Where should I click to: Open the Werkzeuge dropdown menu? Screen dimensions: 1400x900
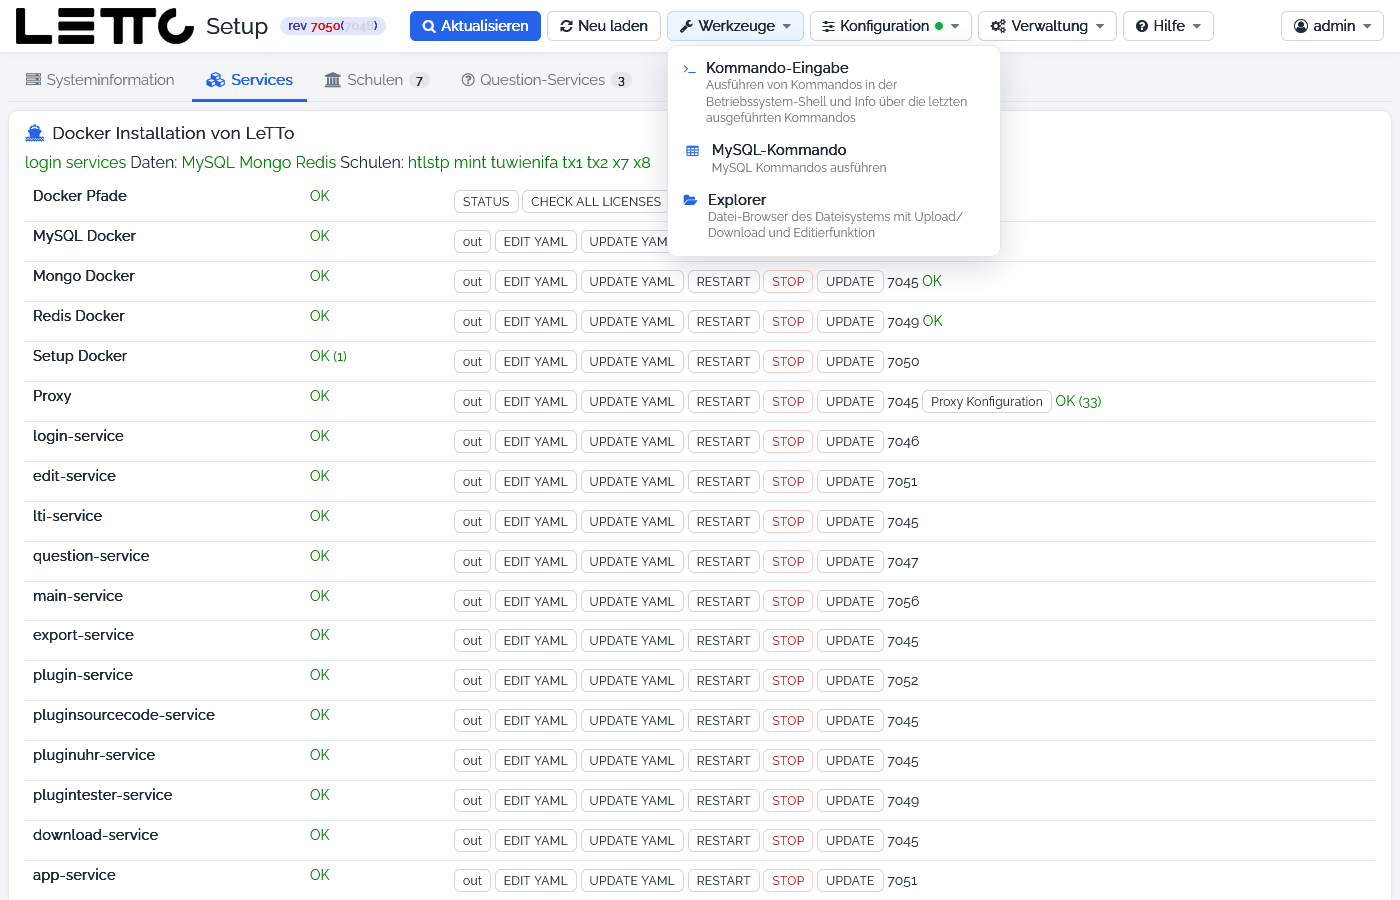[735, 26]
